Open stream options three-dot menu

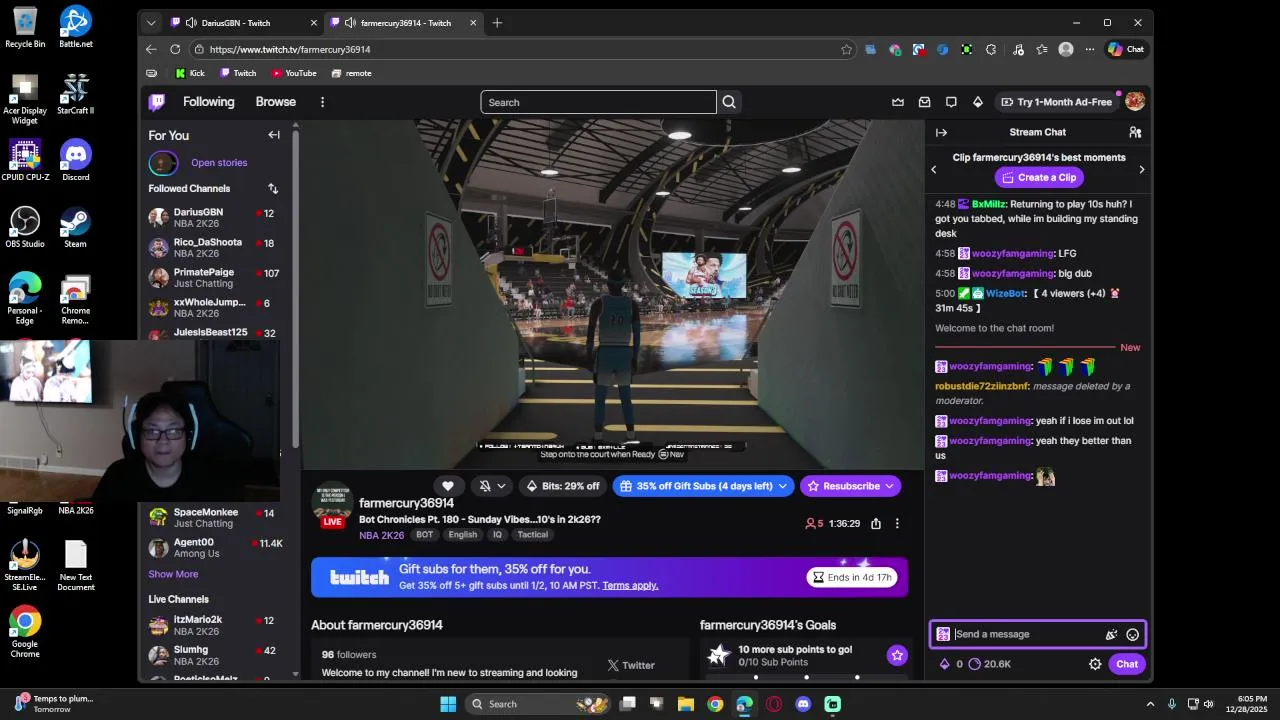point(897,523)
